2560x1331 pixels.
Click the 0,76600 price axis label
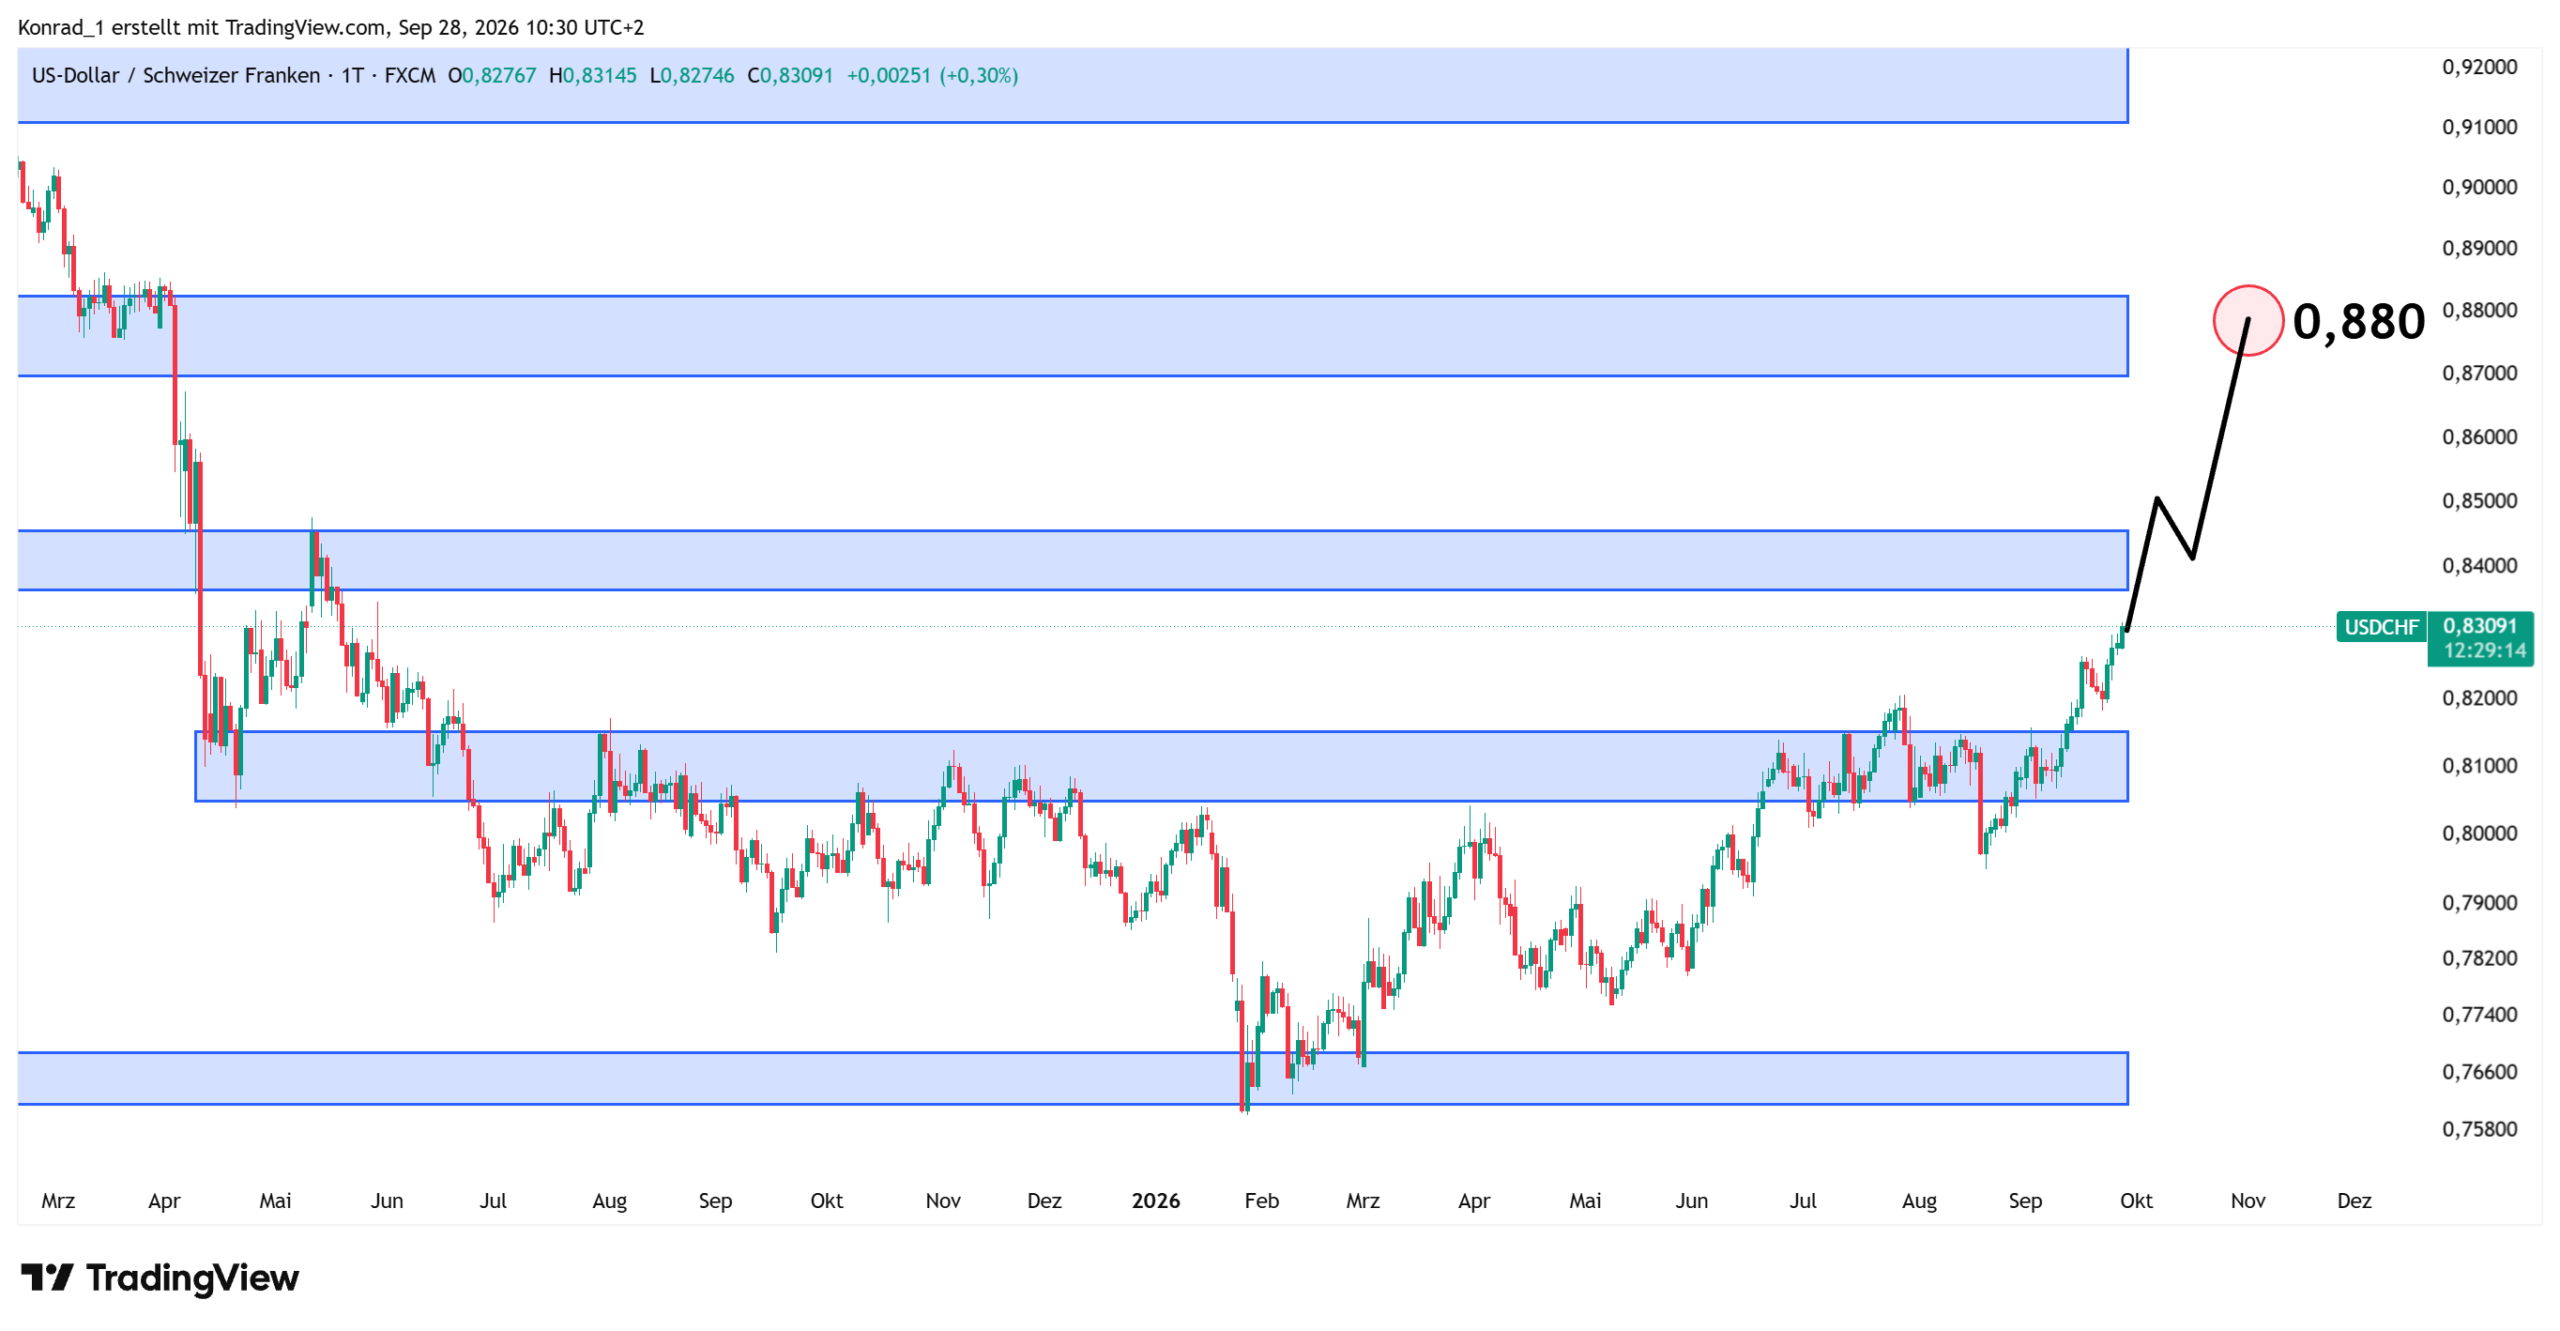[2479, 1072]
